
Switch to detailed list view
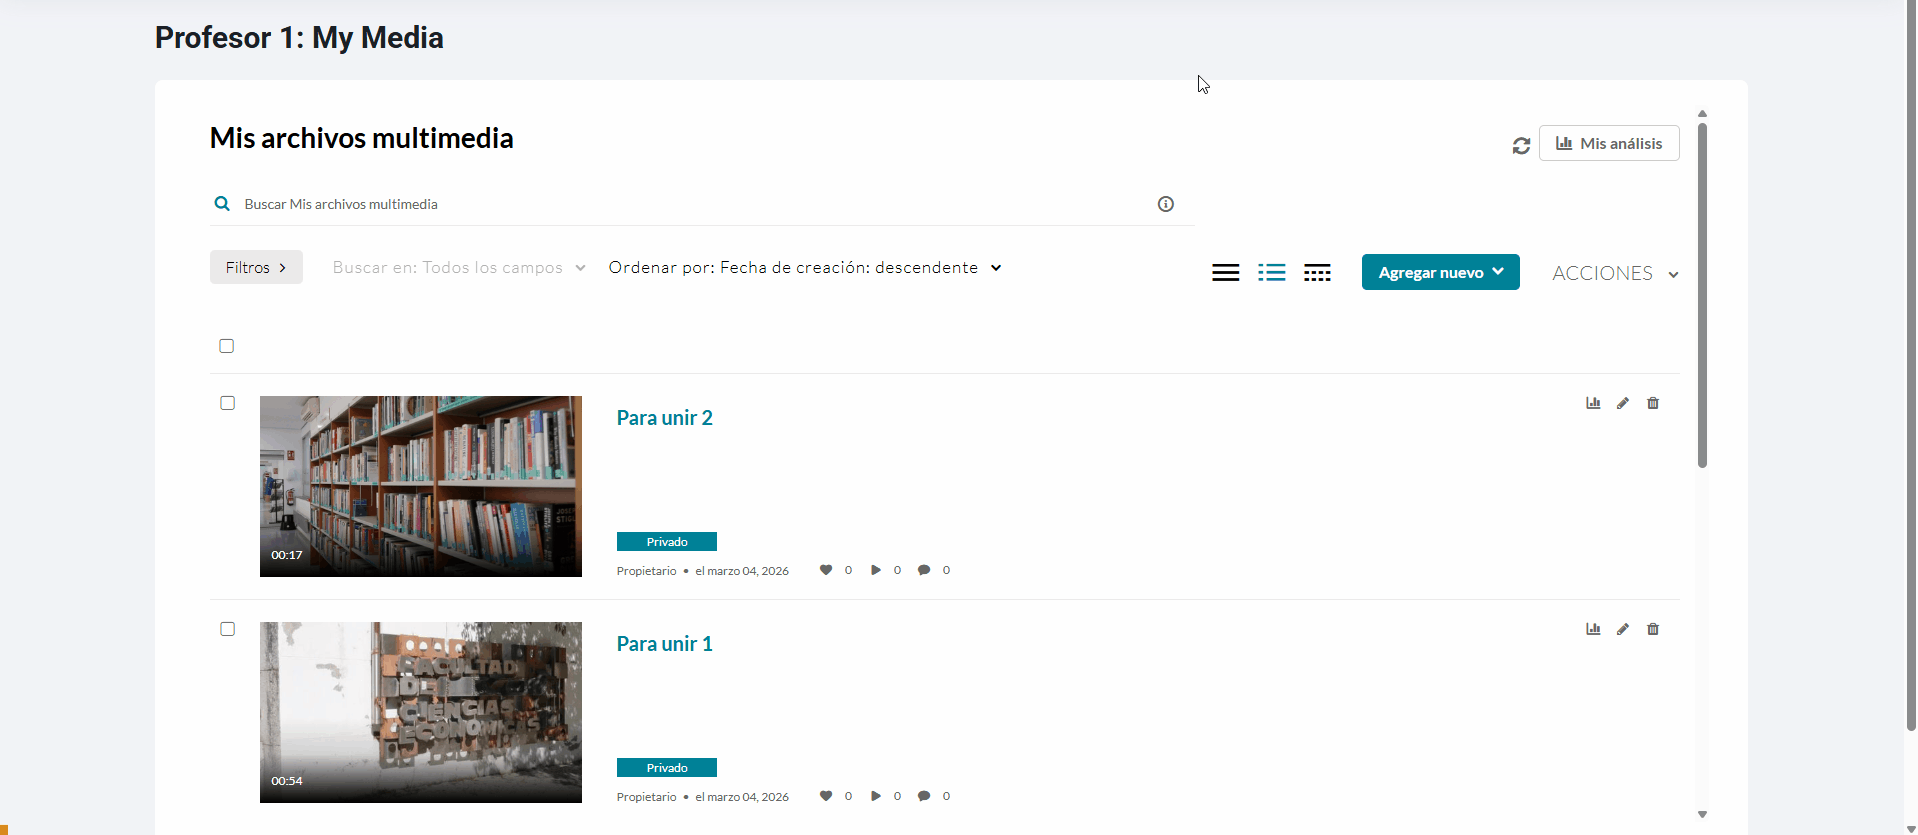coord(1271,272)
